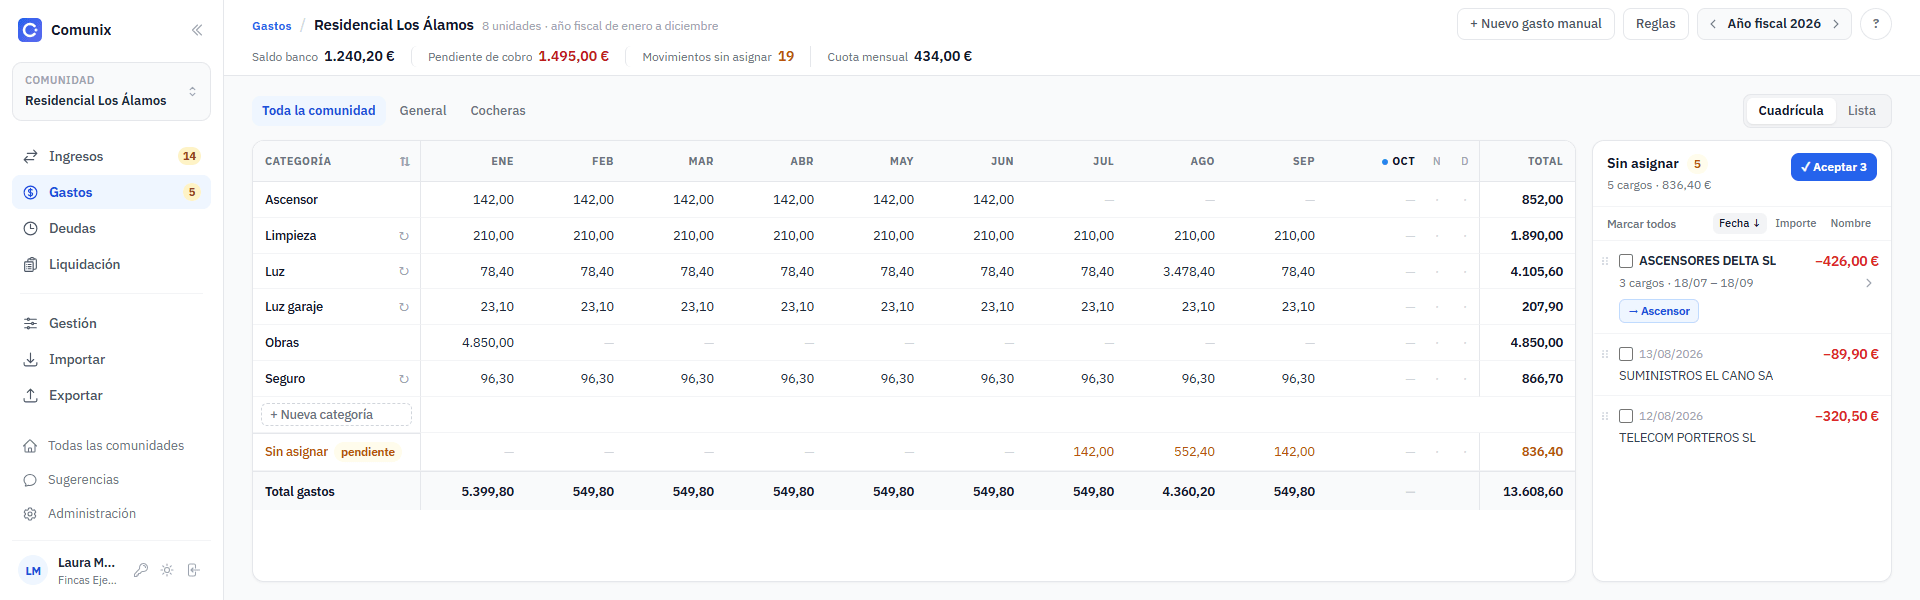Sort unassigned charges by Nombre

click(x=1850, y=223)
